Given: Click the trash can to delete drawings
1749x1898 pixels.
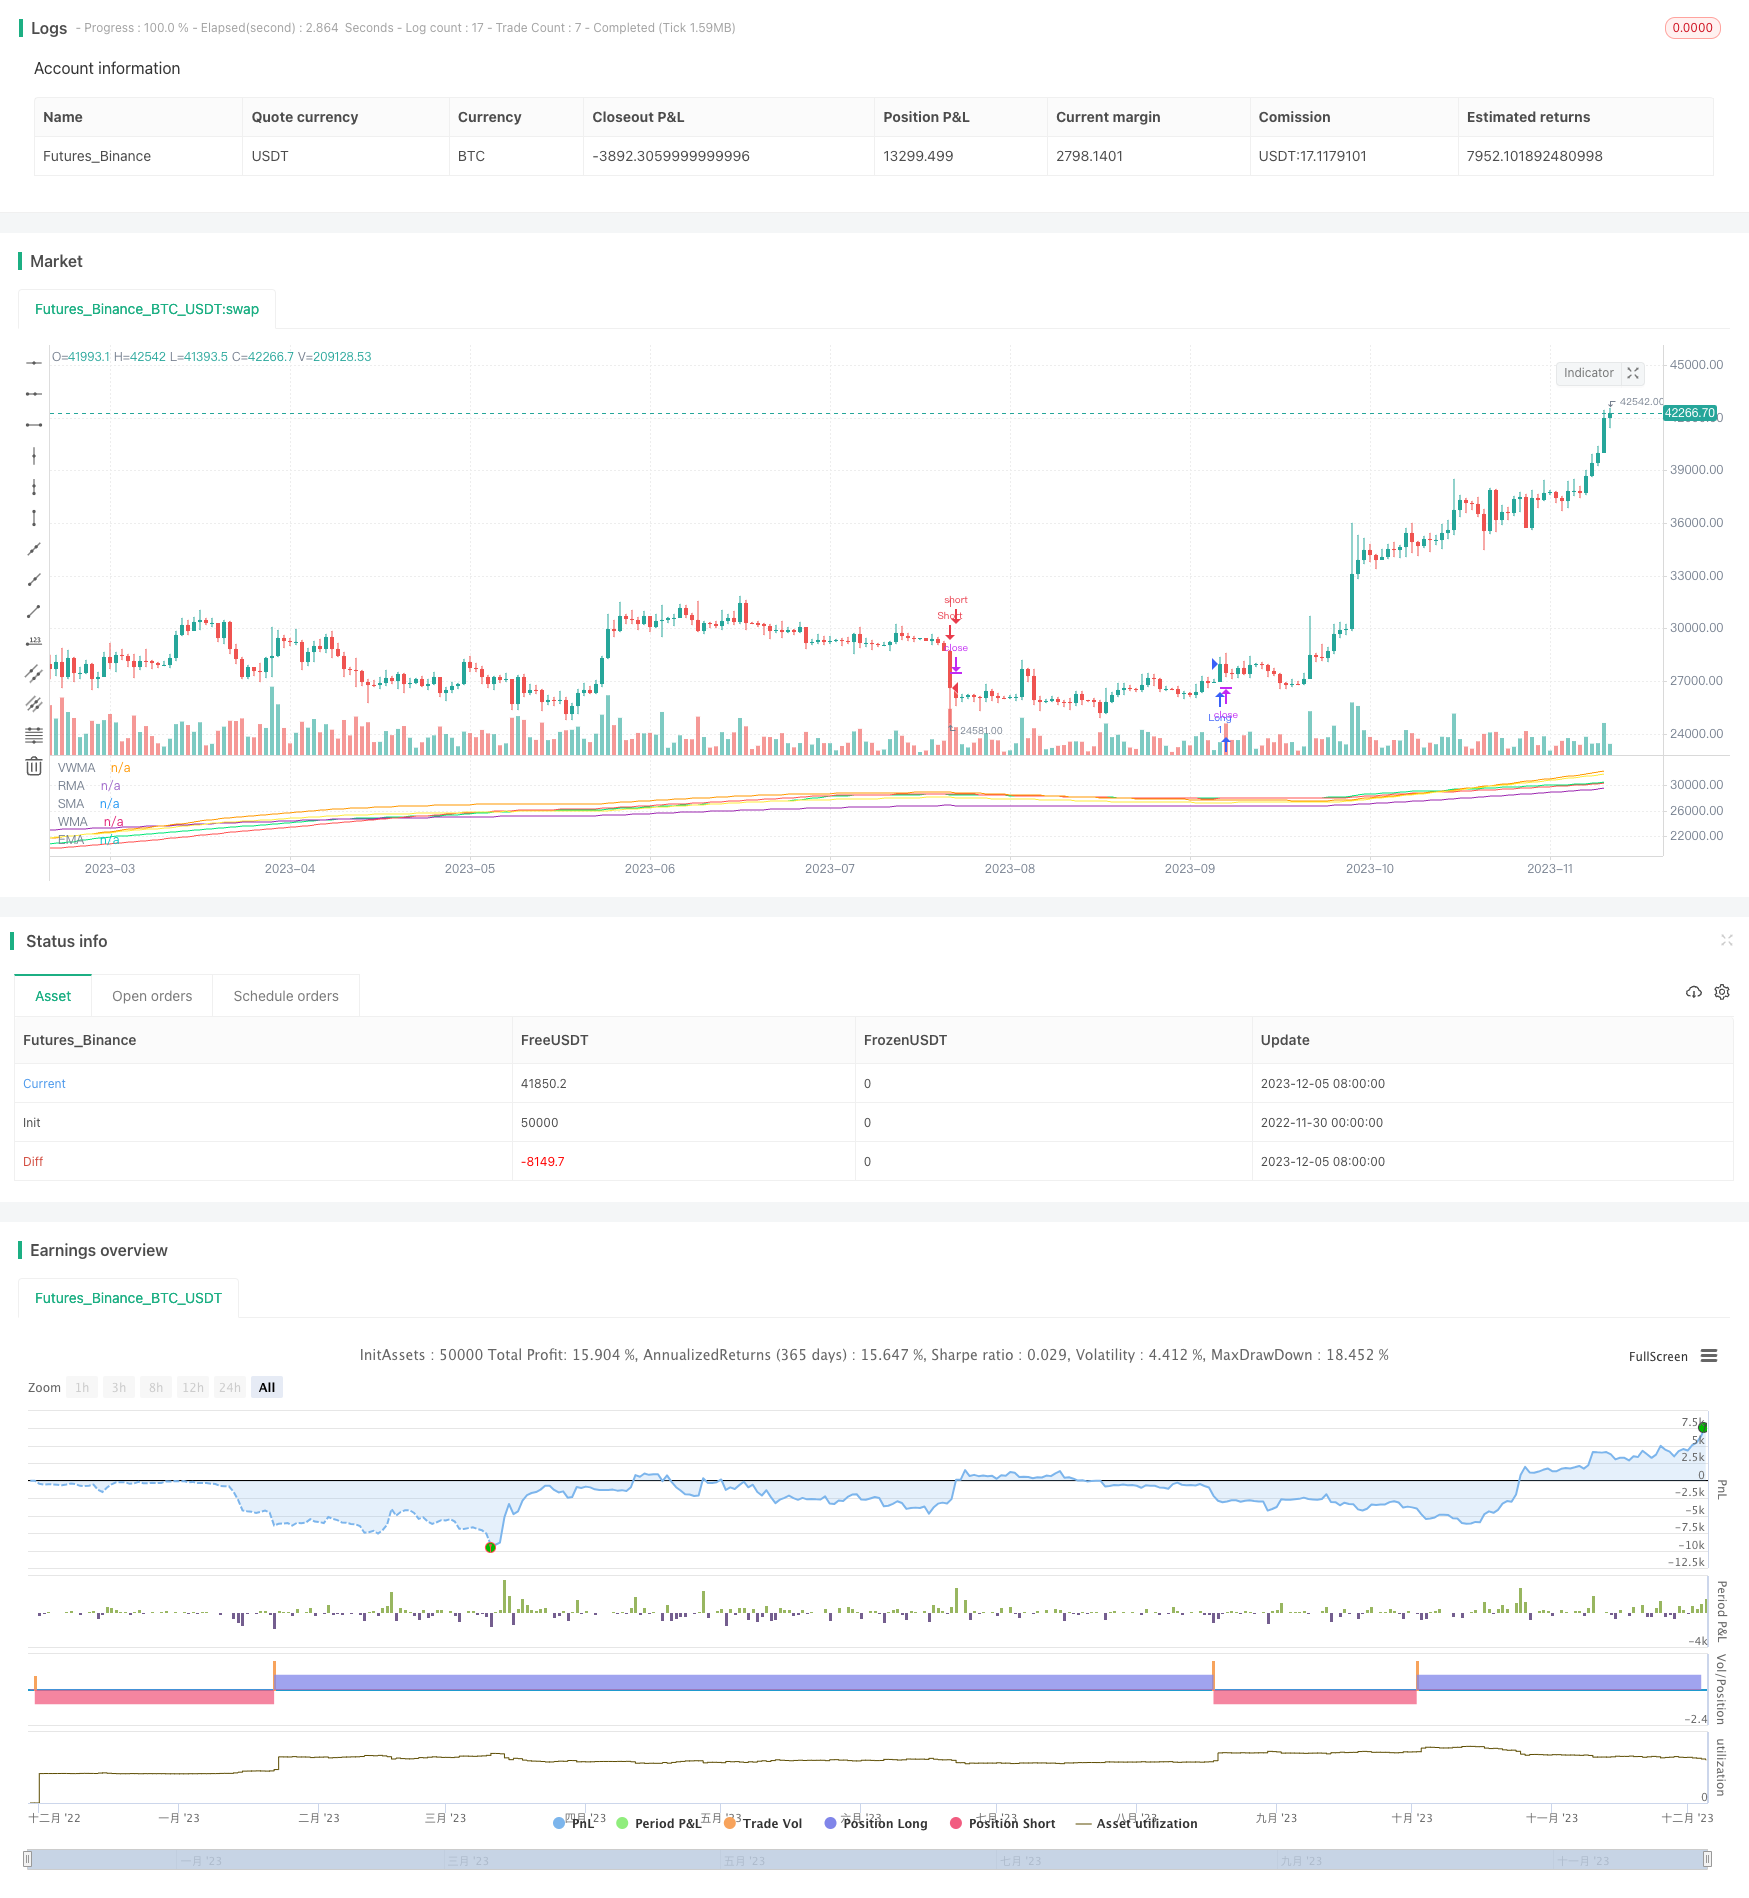Looking at the screenshot, I should 34,766.
